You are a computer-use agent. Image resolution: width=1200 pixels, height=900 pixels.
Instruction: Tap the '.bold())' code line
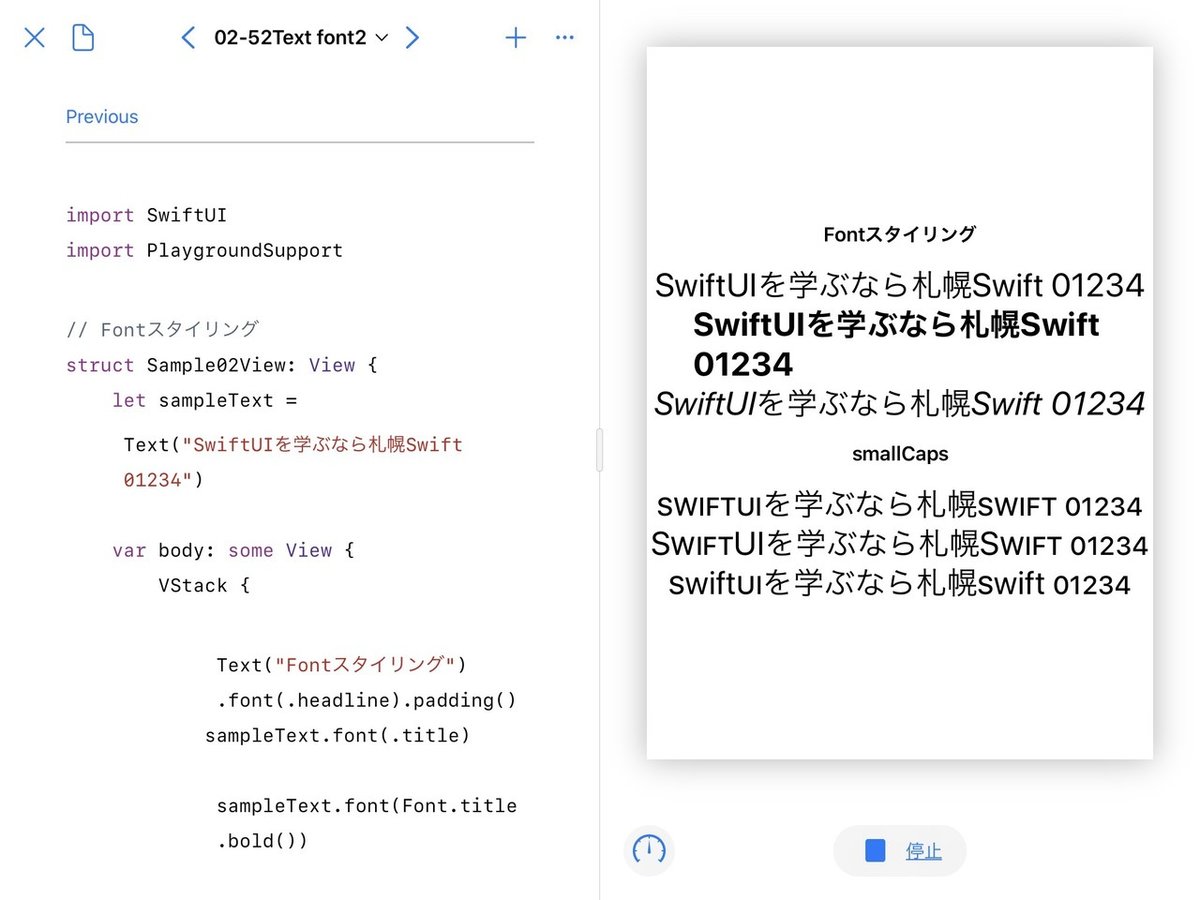pos(262,841)
